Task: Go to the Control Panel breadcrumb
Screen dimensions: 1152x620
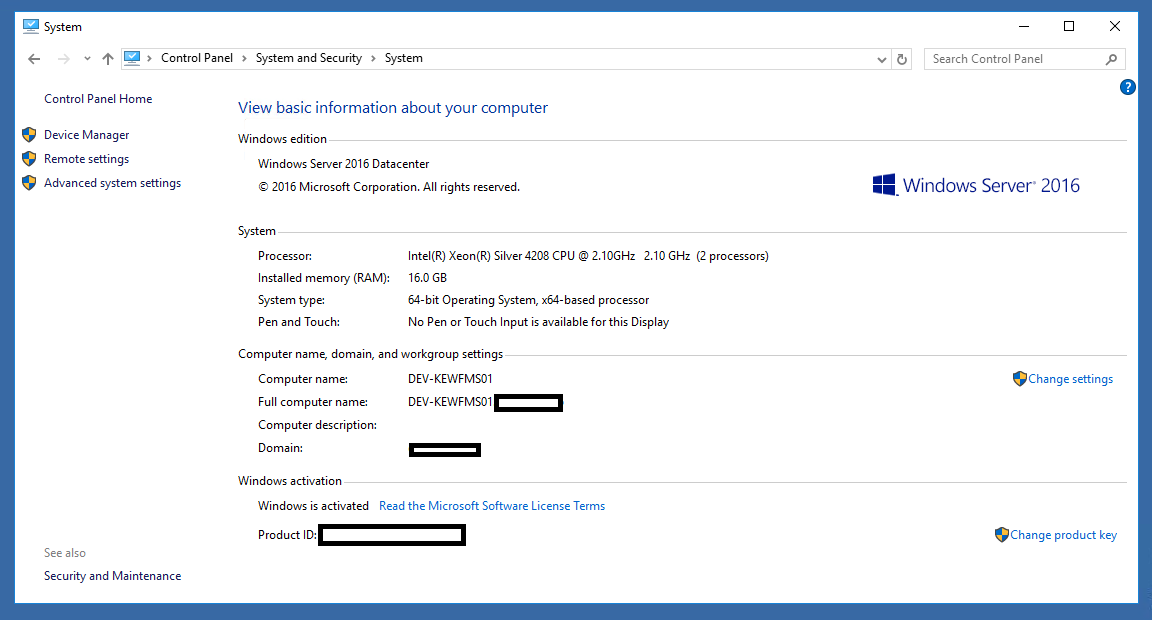Action: tap(196, 58)
